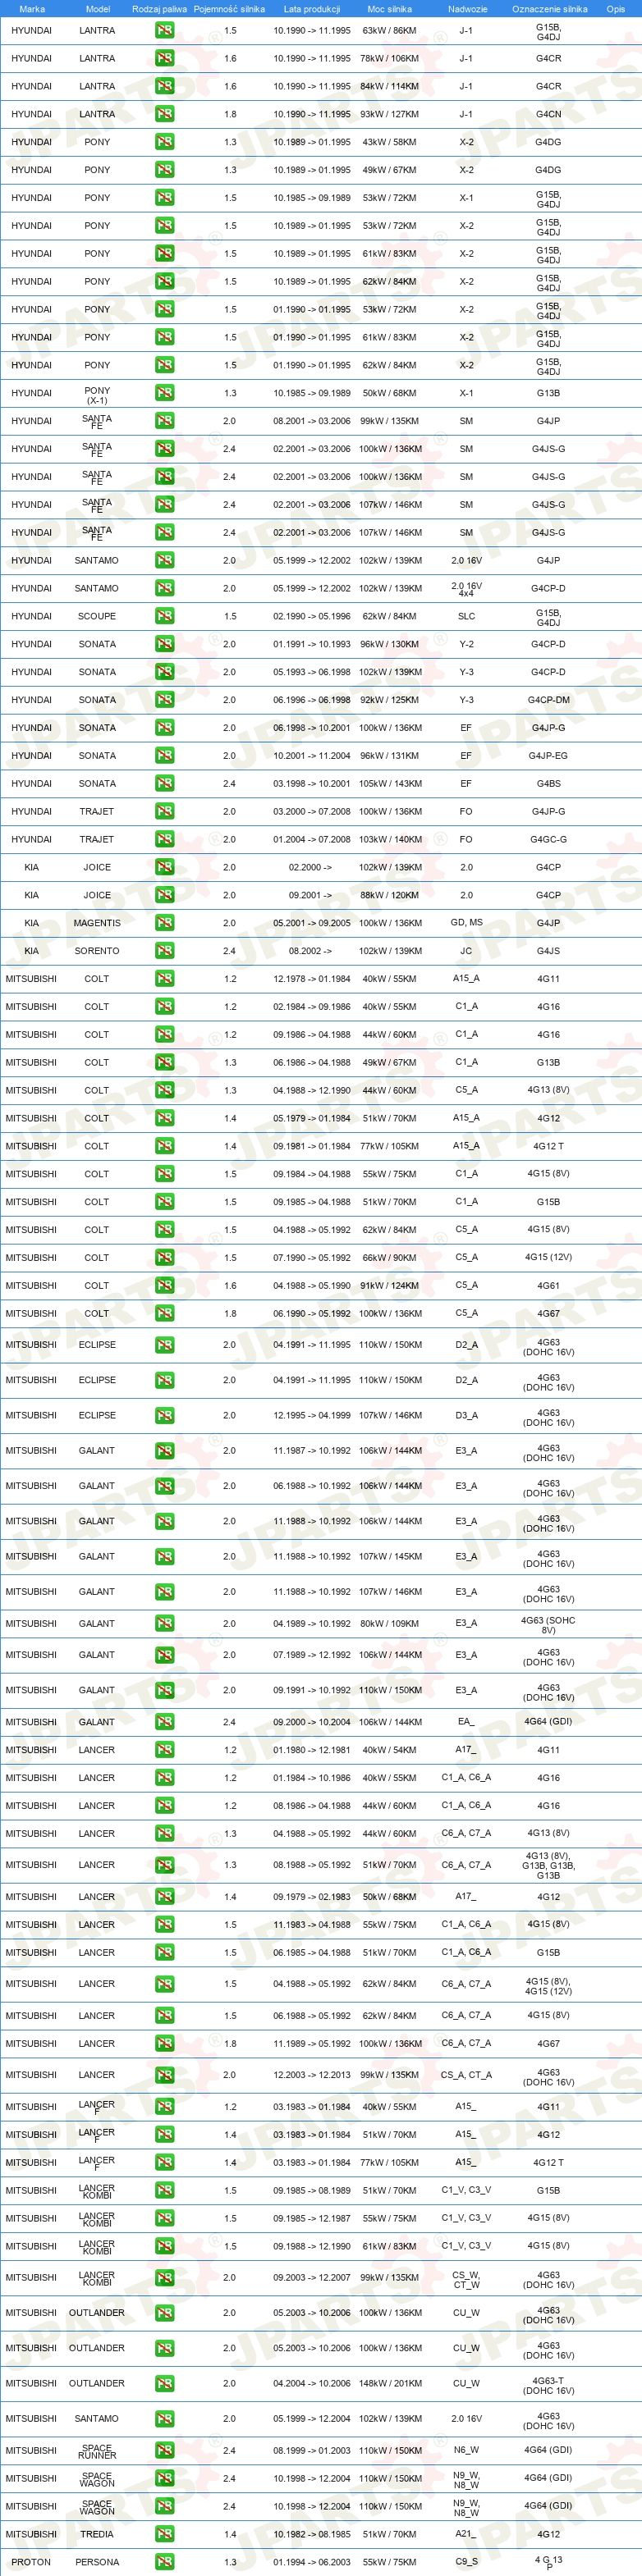Click fuel icon in Lancer Kombi 61kW row
The image size is (642, 2576).
tap(165, 2246)
